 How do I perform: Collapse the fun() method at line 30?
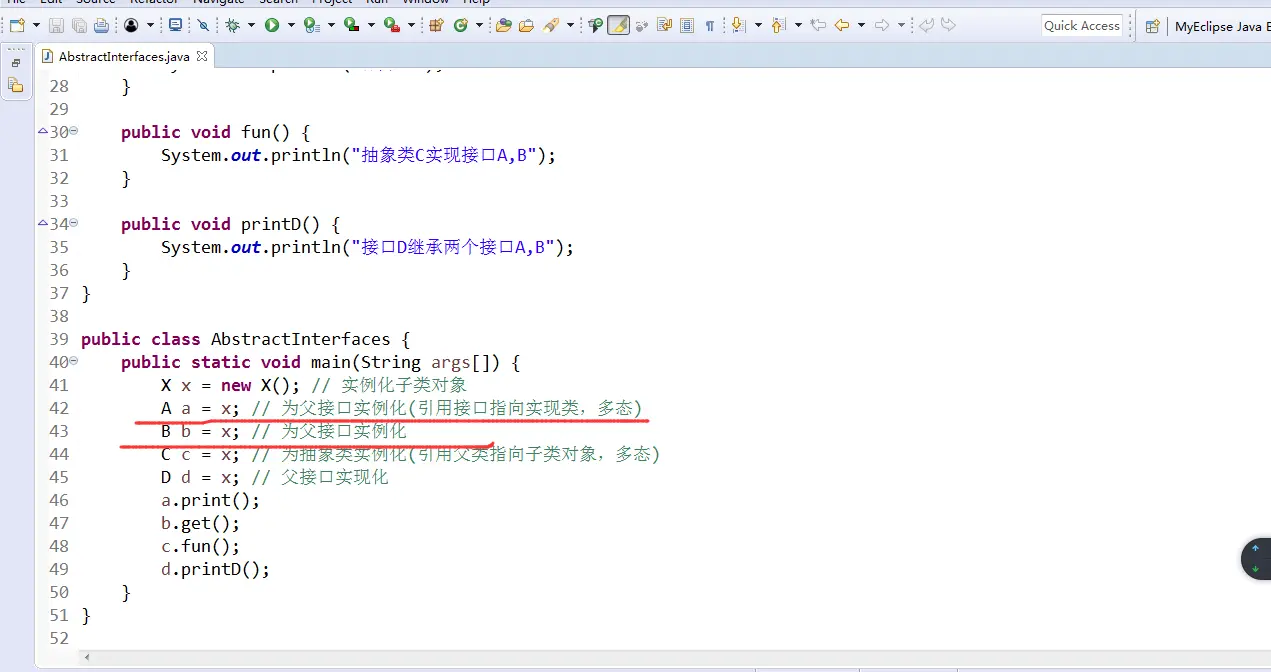pos(74,132)
